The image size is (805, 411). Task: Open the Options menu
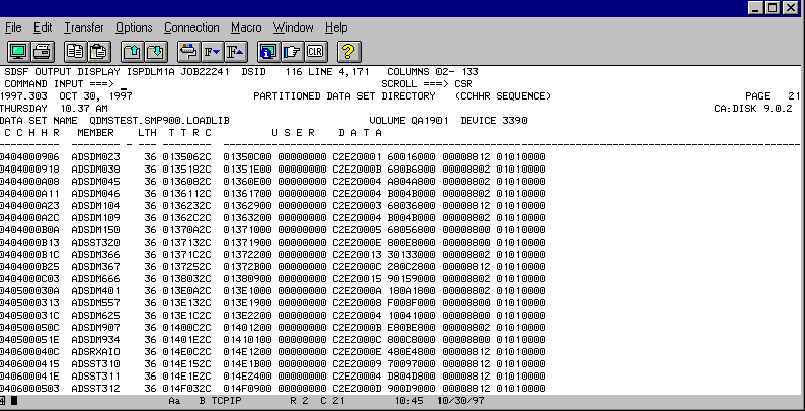134,28
